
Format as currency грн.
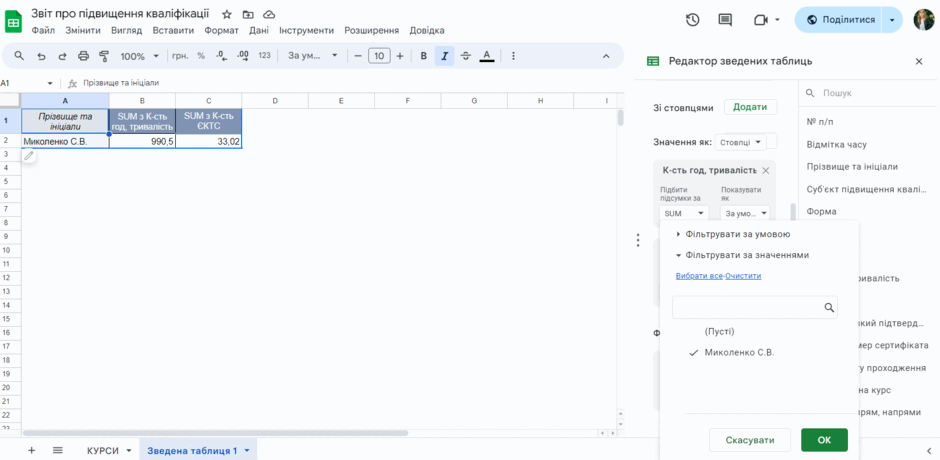tap(180, 56)
